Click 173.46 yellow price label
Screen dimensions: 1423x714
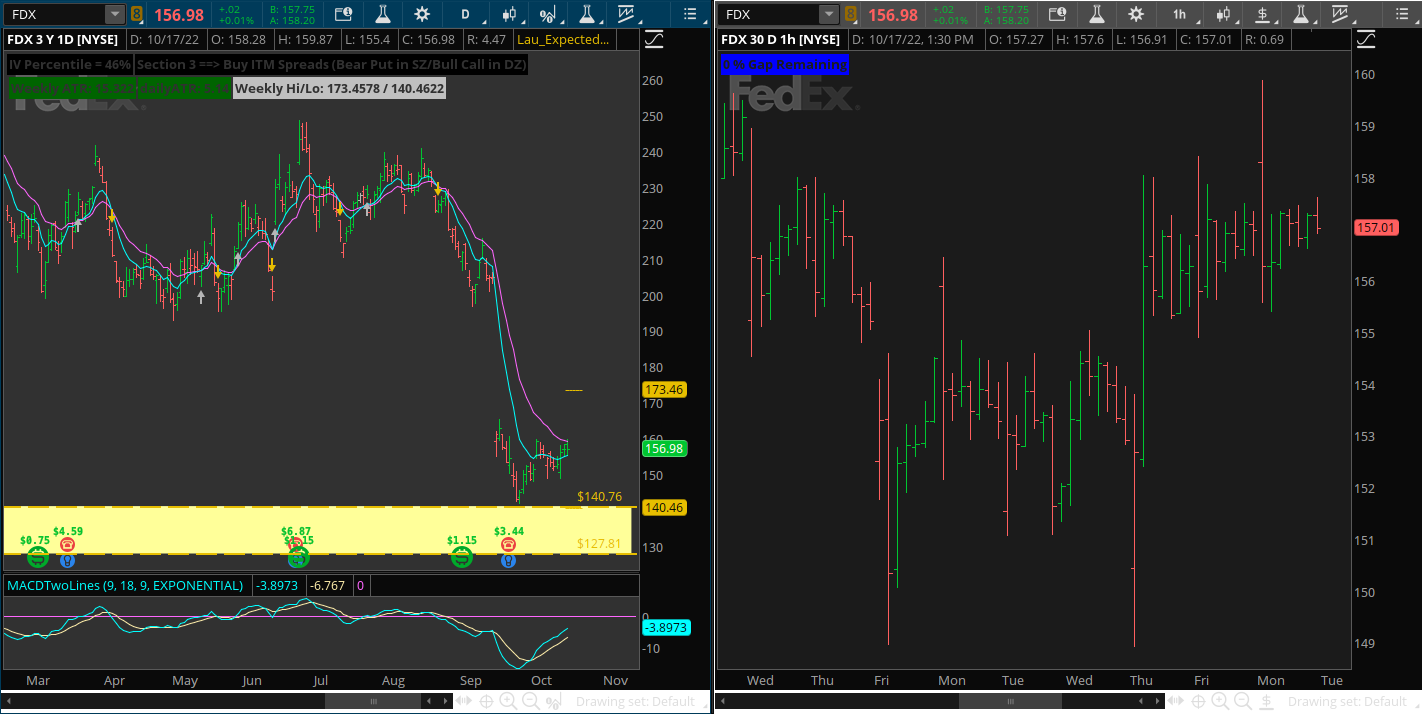664,390
